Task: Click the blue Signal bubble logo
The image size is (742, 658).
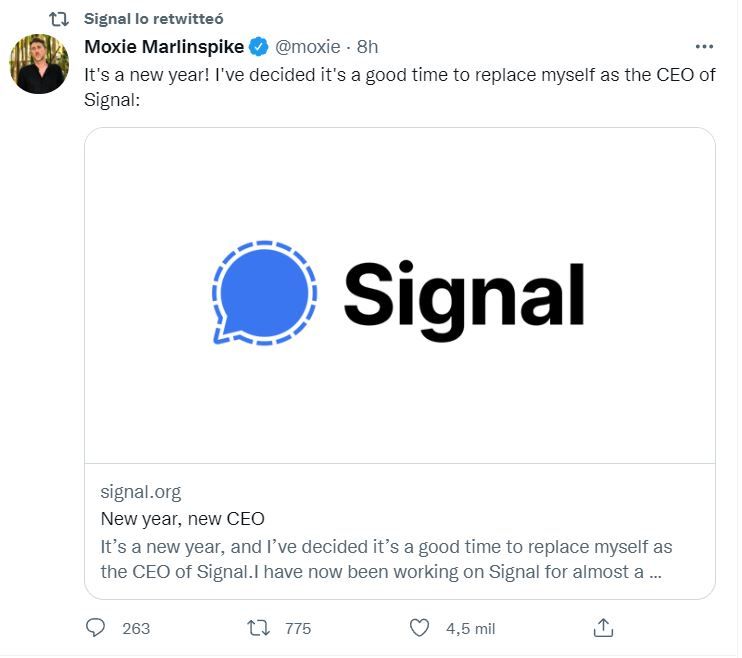Action: (x=265, y=293)
